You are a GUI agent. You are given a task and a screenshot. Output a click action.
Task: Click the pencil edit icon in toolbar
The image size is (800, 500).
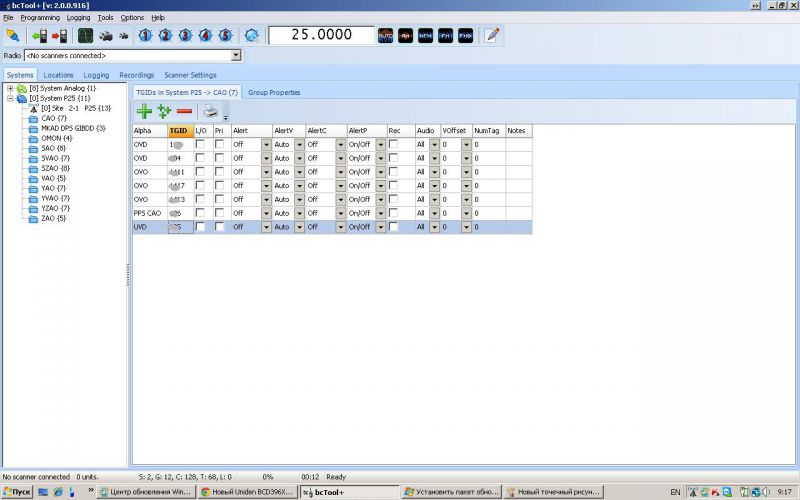tap(492, 35)
